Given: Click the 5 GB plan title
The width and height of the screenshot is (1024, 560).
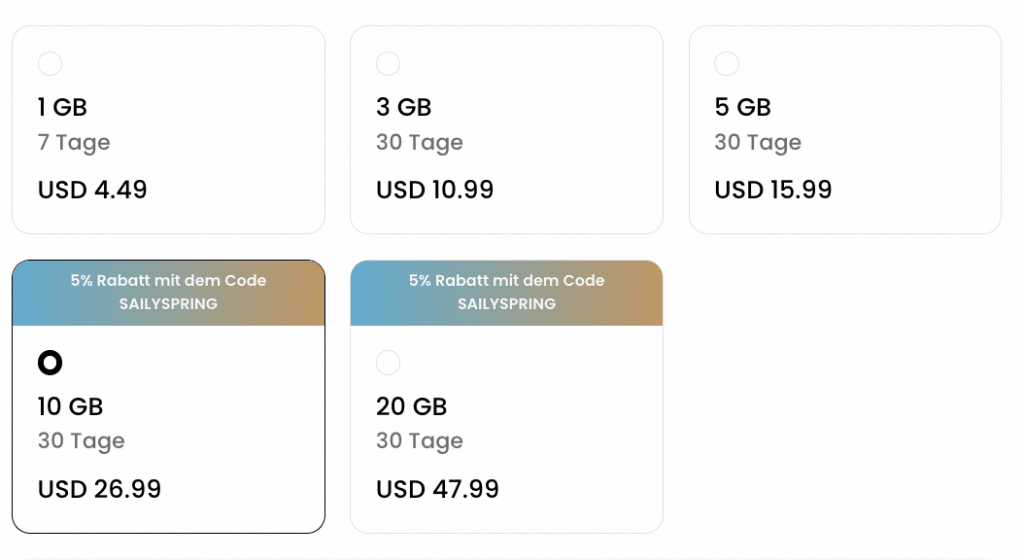Looking at the screenshot, I should (743, 107).
